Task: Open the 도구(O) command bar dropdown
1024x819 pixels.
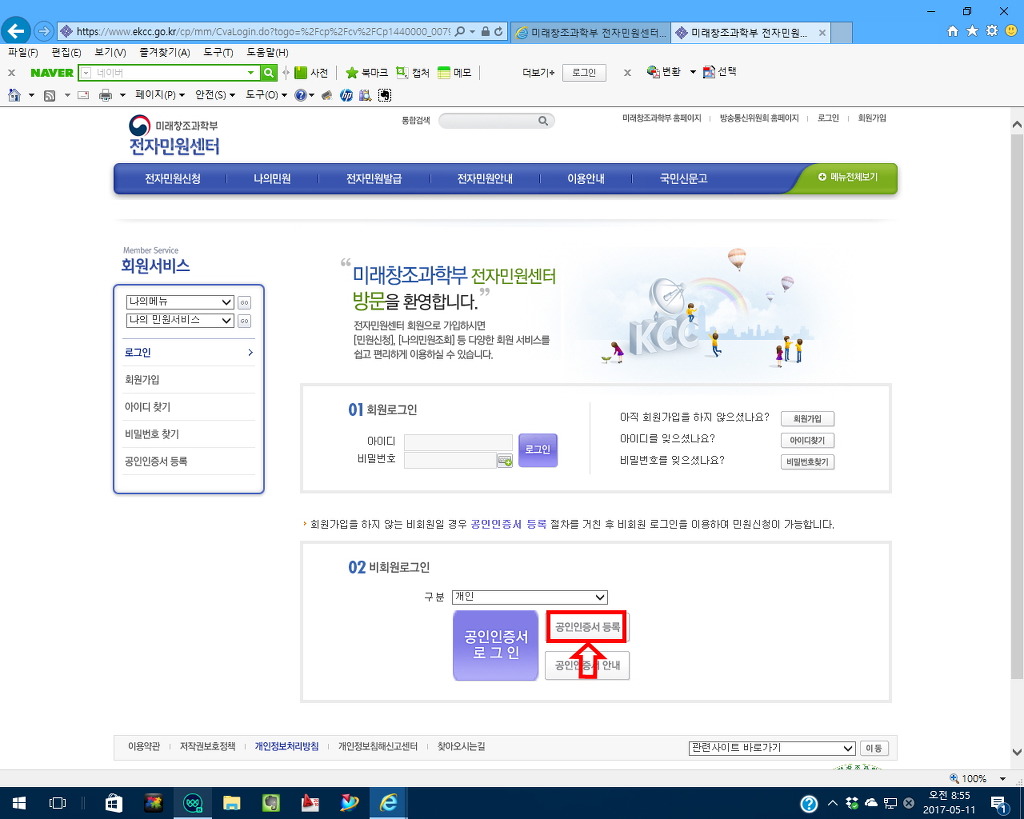Action: pyautogui.click(x=266, y=95)
